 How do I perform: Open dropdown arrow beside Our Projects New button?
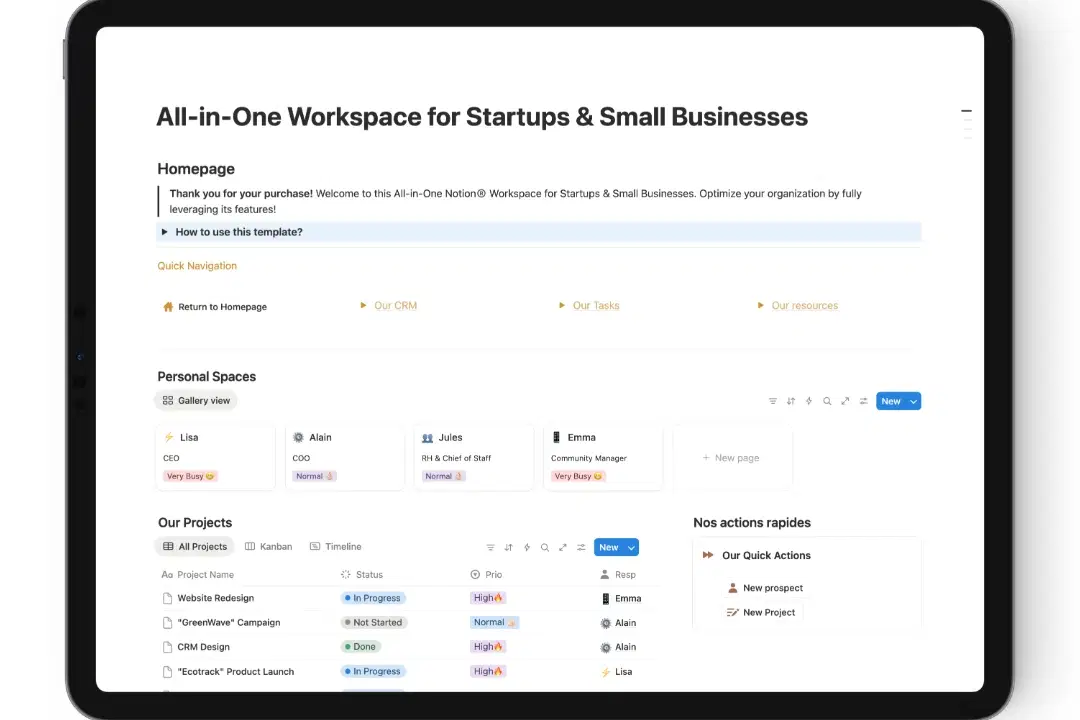coord(631,547)
